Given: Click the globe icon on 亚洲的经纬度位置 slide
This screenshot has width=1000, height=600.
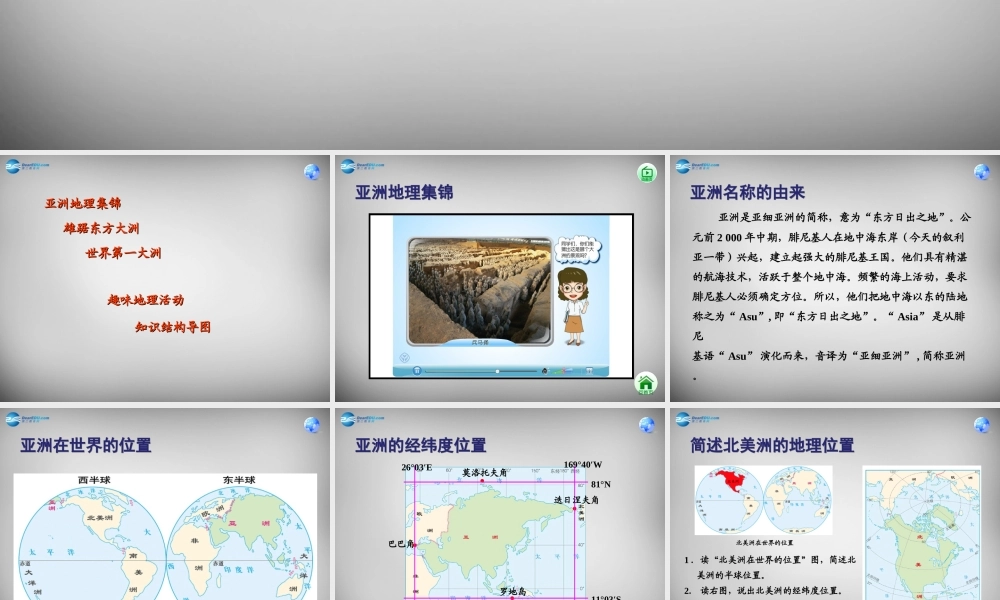Looking at the screenshot, I should coord(647,425).
